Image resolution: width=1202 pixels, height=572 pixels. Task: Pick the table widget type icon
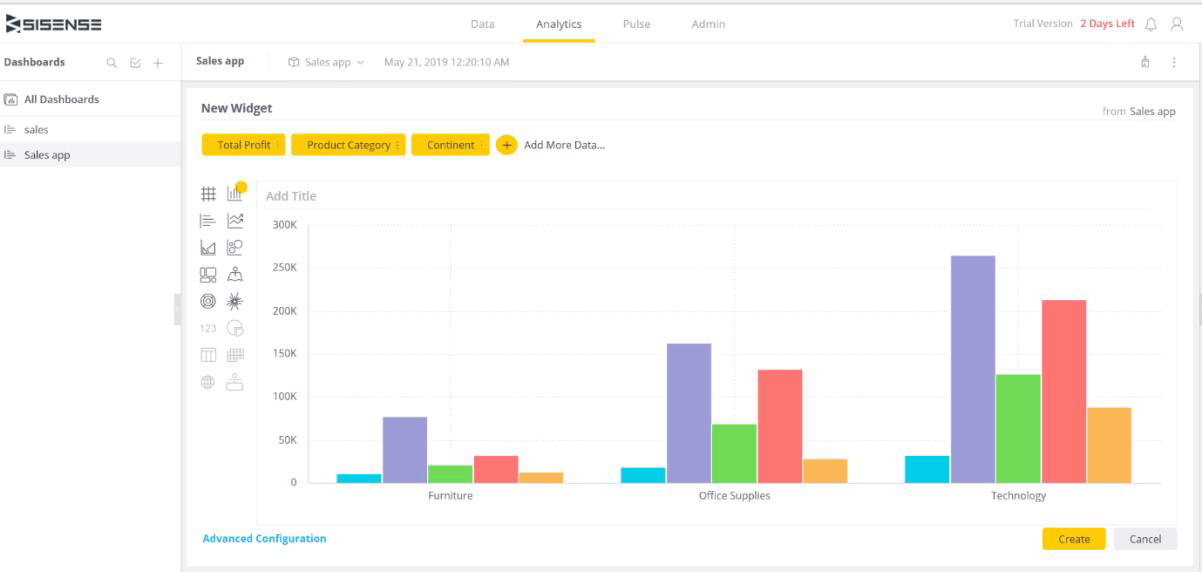[209, 355]
